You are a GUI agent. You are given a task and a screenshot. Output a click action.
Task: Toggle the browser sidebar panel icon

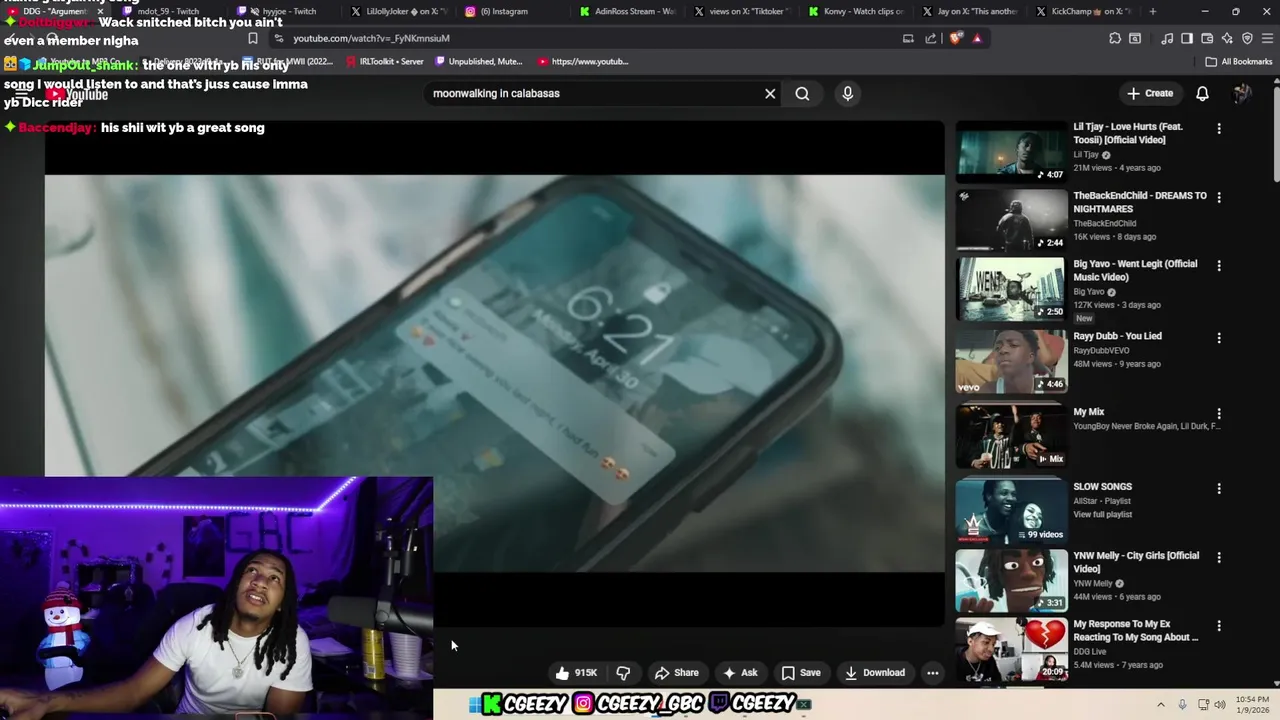coord(1187,38)
